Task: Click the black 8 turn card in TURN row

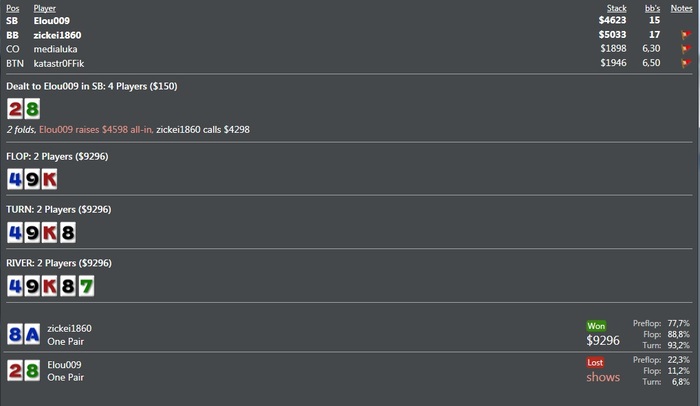Action: pyautogui.click(x=68, y=233)
